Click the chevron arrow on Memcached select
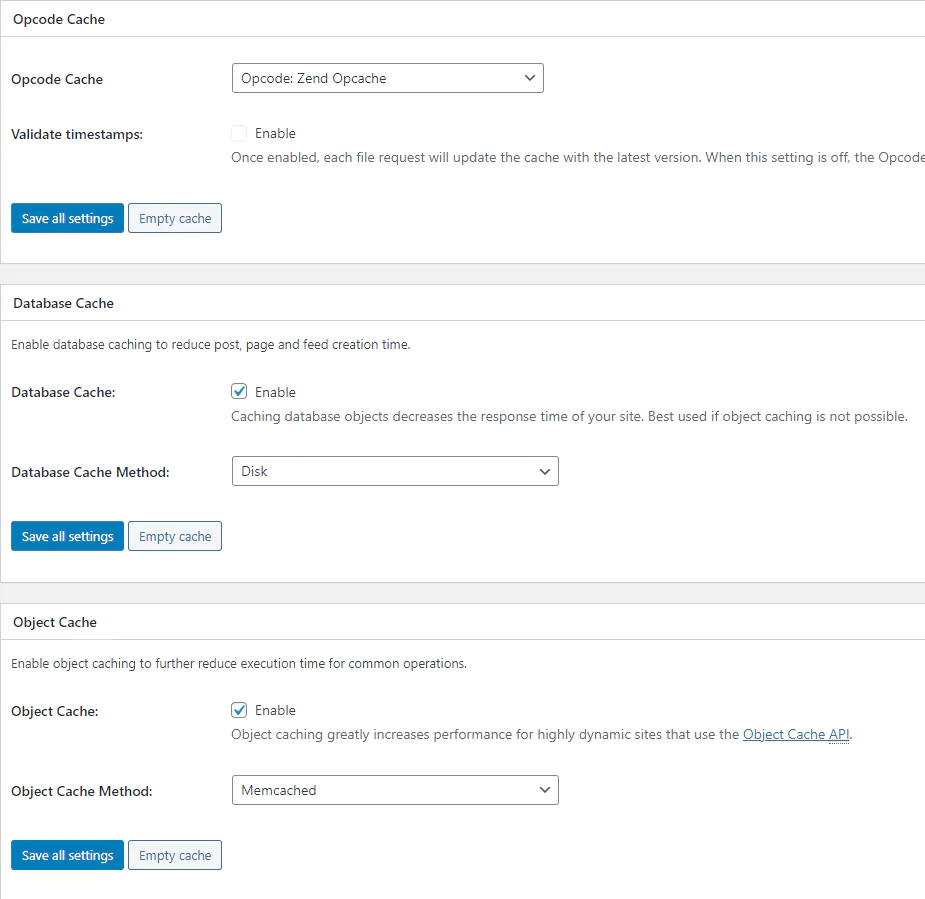Screen dimensions: 925x899 coord(544,790)
